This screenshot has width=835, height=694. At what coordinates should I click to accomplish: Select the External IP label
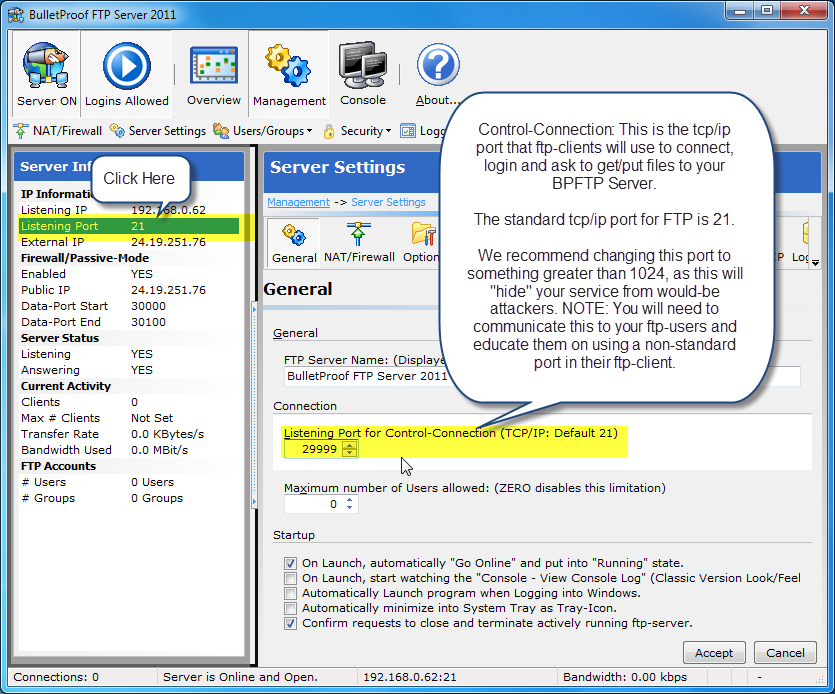pos(52,242)
